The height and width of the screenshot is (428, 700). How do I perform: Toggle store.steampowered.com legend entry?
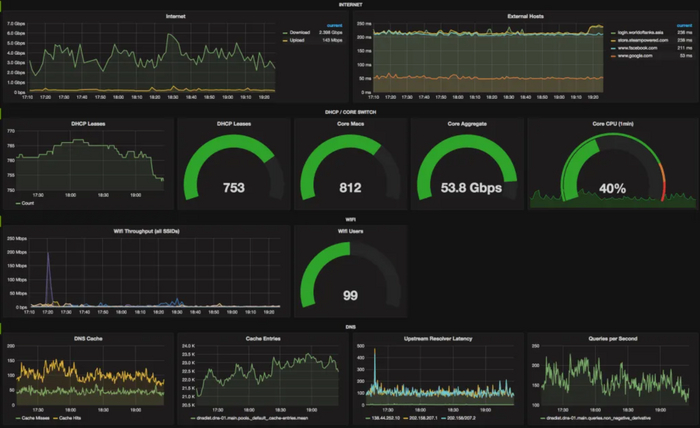643,40
